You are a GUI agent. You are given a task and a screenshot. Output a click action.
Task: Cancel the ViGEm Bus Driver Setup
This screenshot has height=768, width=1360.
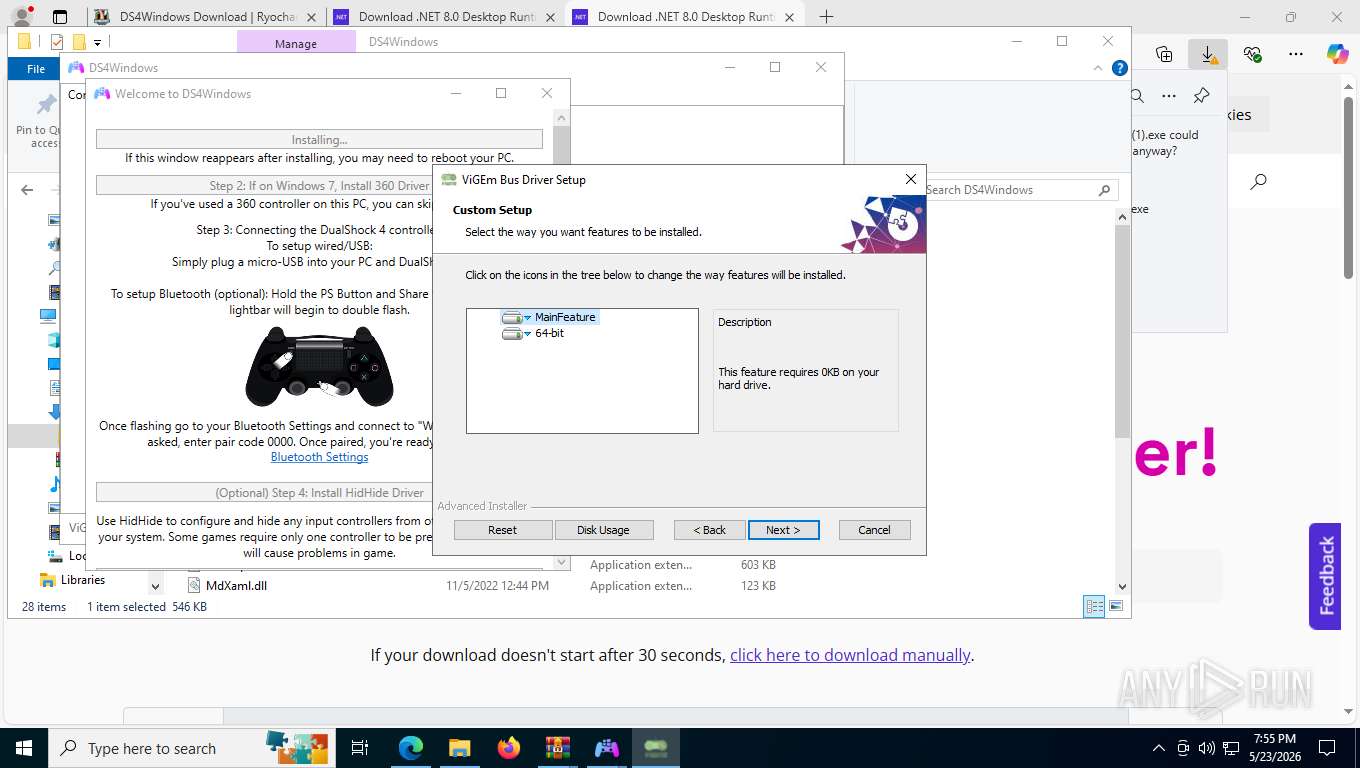tap(874, 530)
